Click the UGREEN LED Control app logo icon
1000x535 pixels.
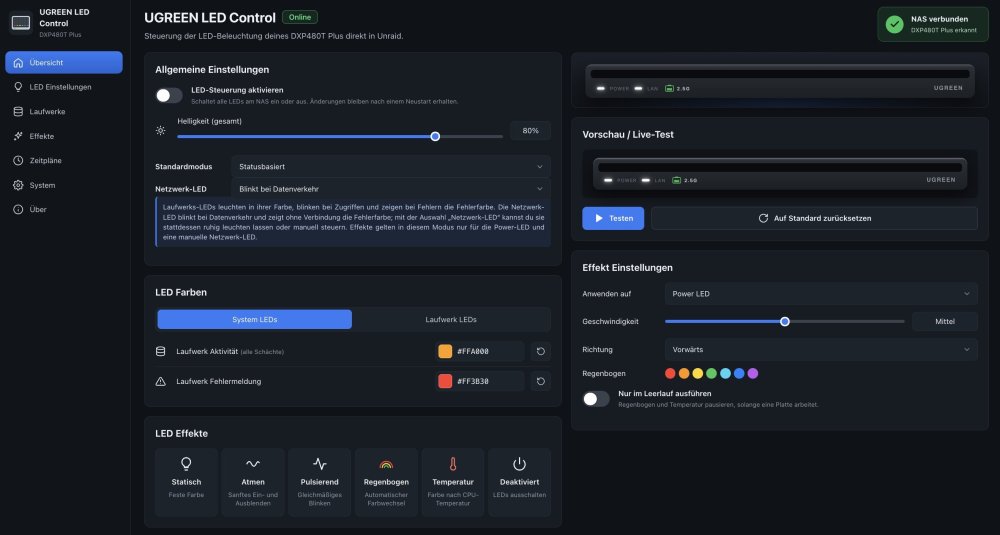21,23
